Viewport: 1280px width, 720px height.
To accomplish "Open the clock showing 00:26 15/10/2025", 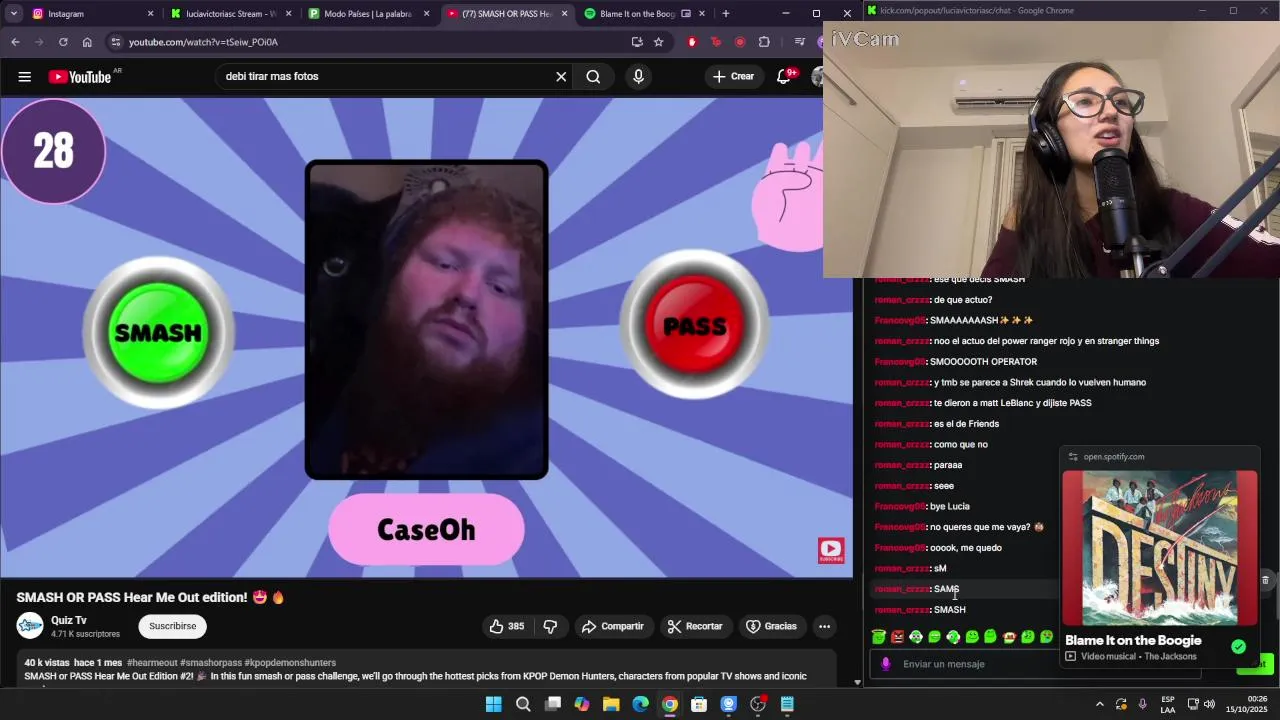I will 1248,705.
